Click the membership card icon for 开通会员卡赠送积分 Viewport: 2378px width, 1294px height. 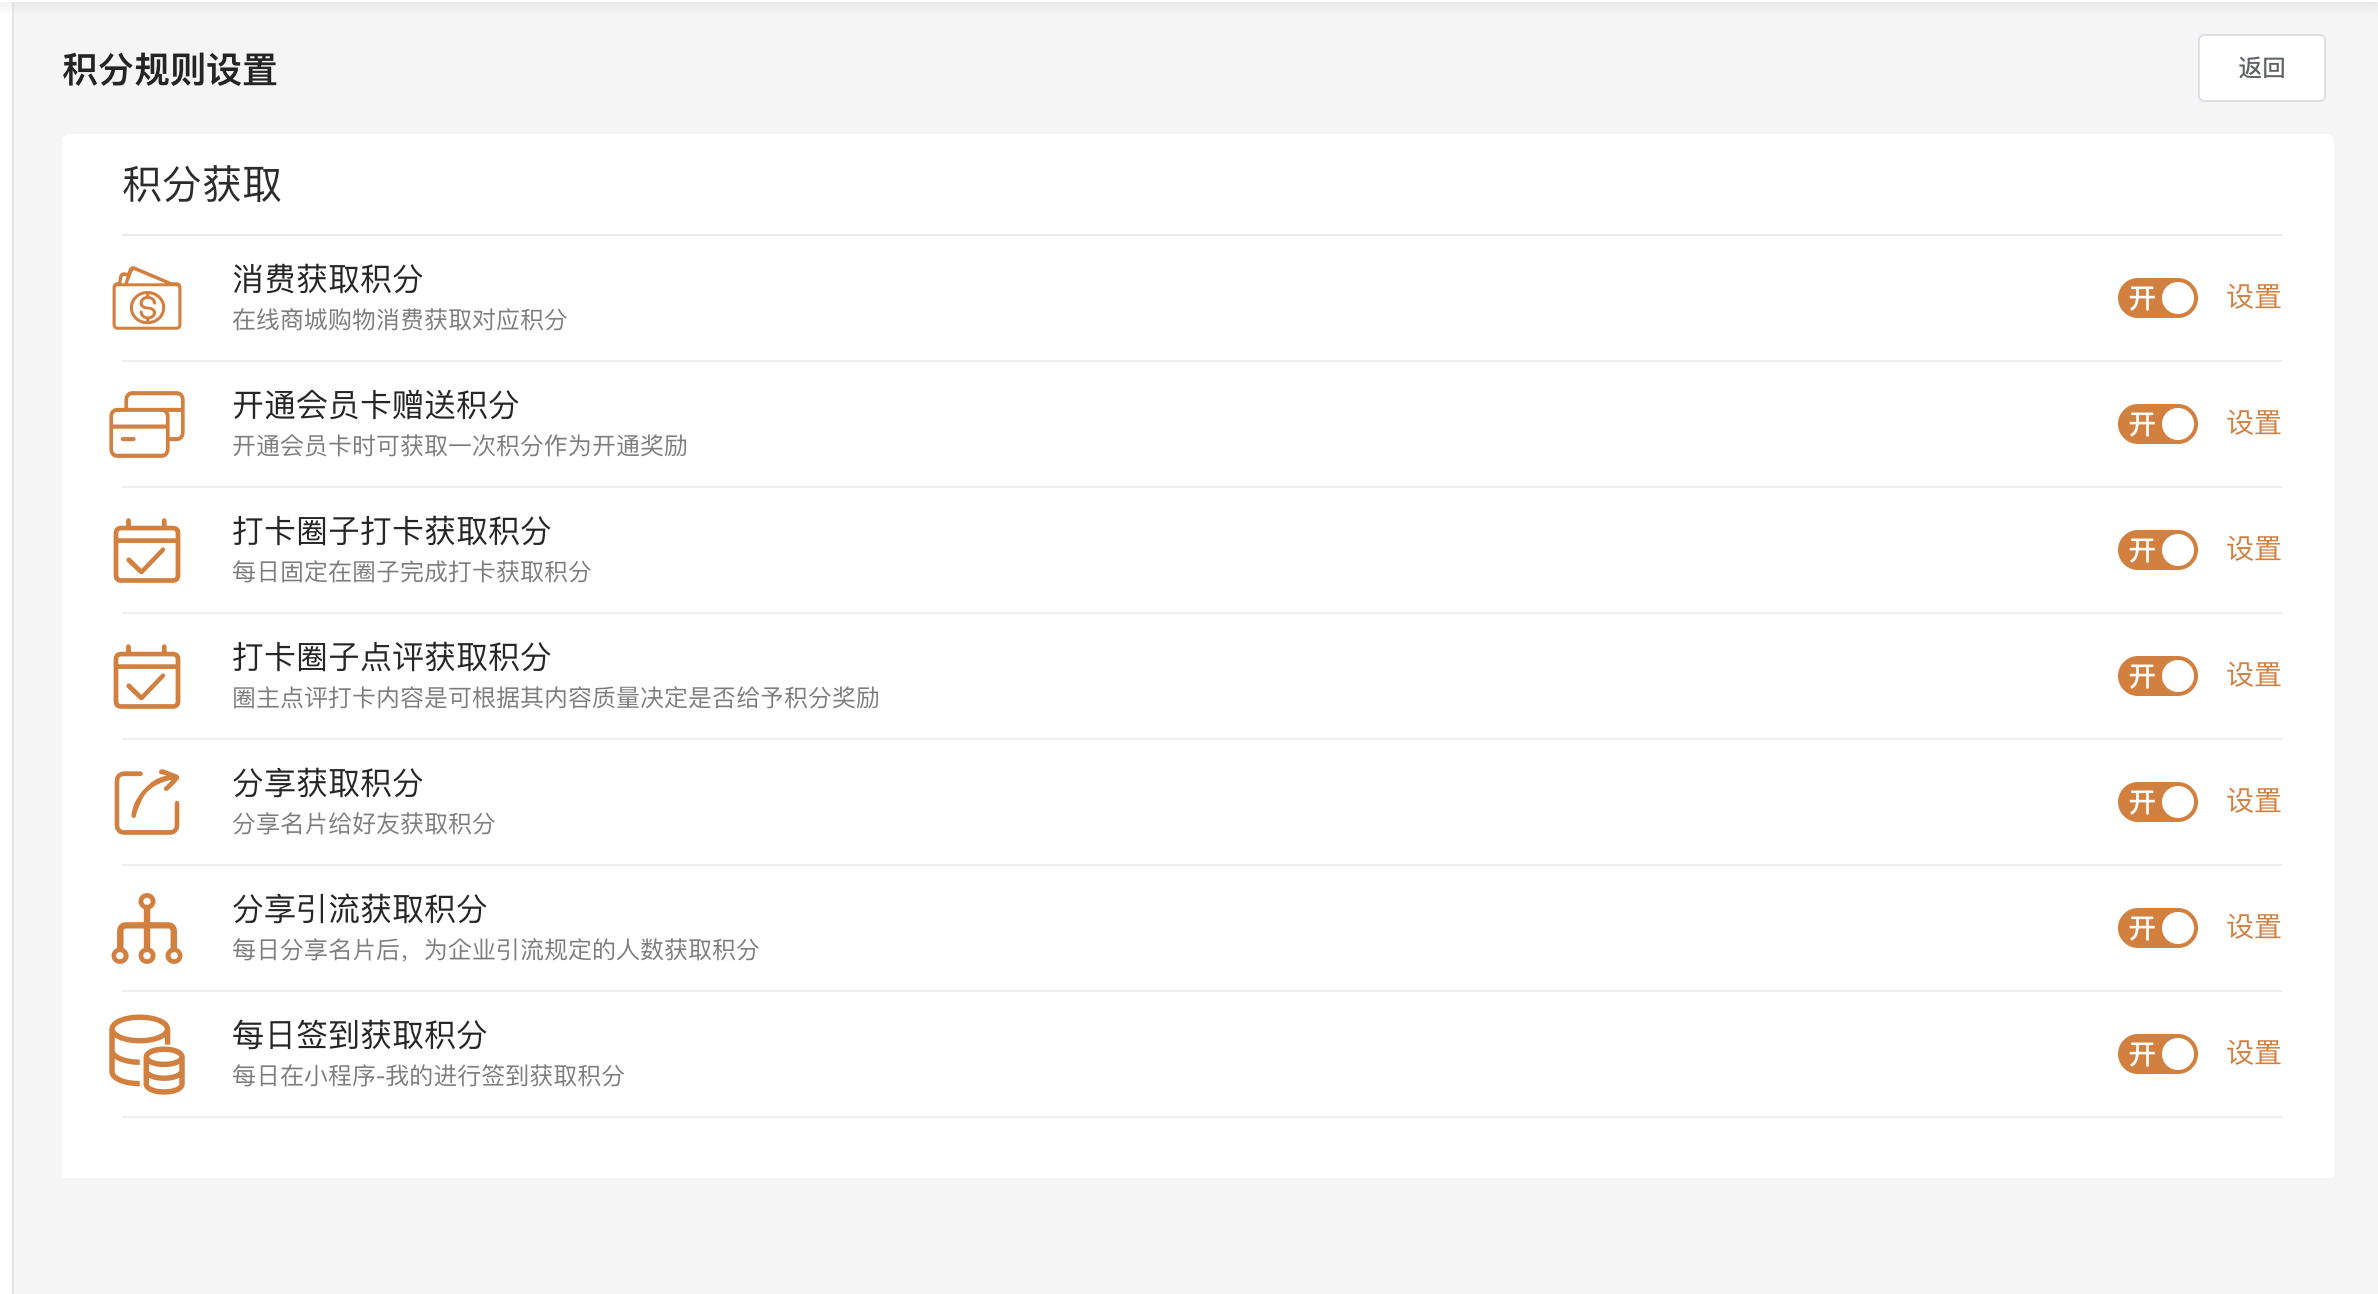[147, 424]
